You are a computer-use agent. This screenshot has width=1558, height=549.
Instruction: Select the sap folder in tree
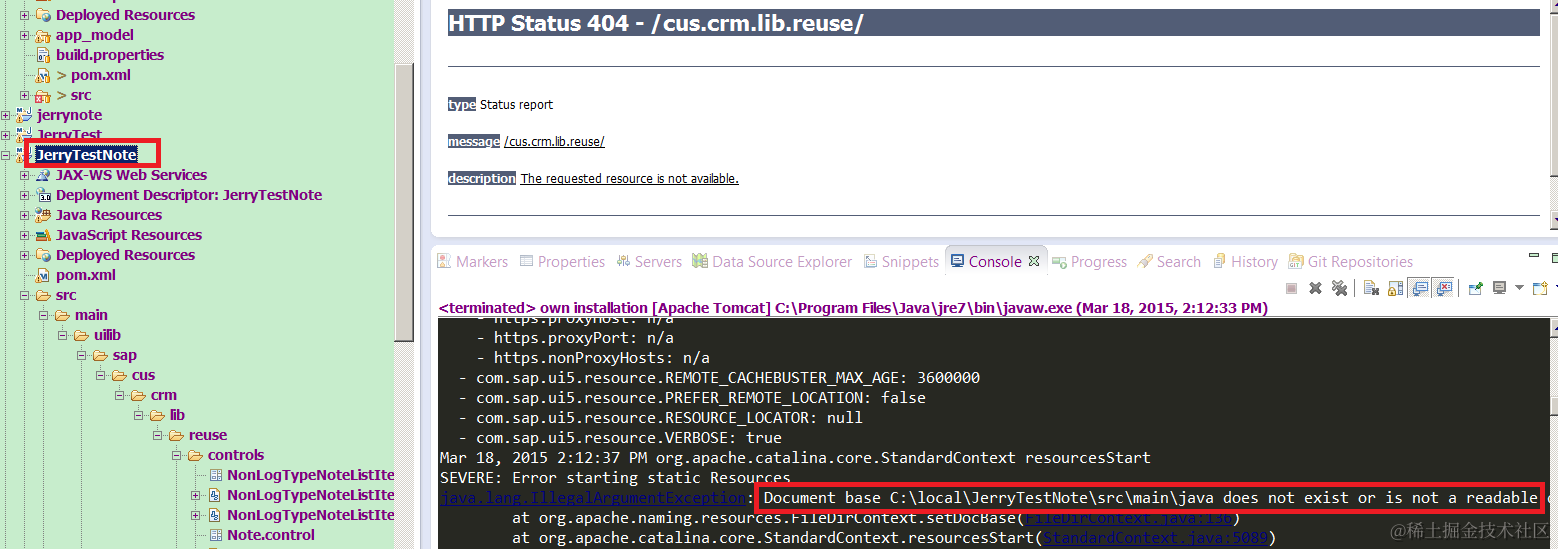(125, 355)
